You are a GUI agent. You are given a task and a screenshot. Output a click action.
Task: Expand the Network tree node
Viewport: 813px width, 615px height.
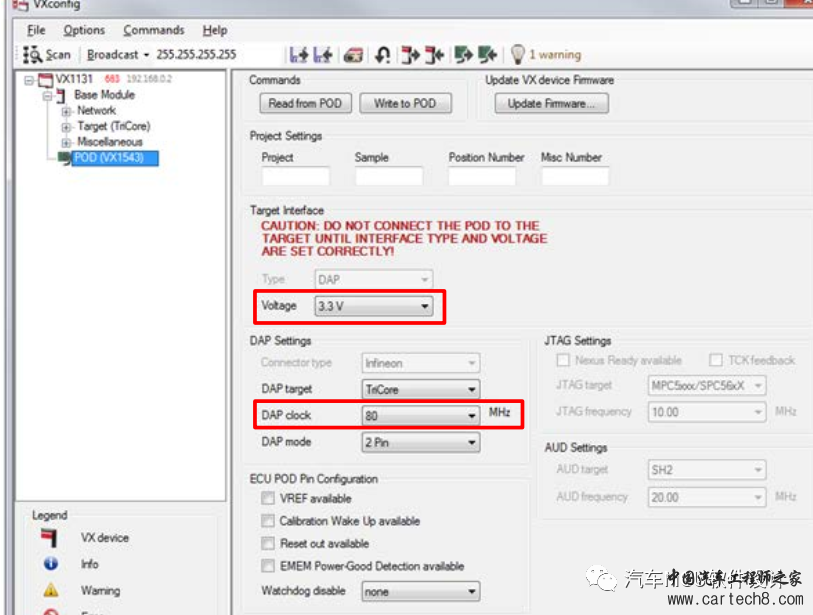[x=66, y=111]
